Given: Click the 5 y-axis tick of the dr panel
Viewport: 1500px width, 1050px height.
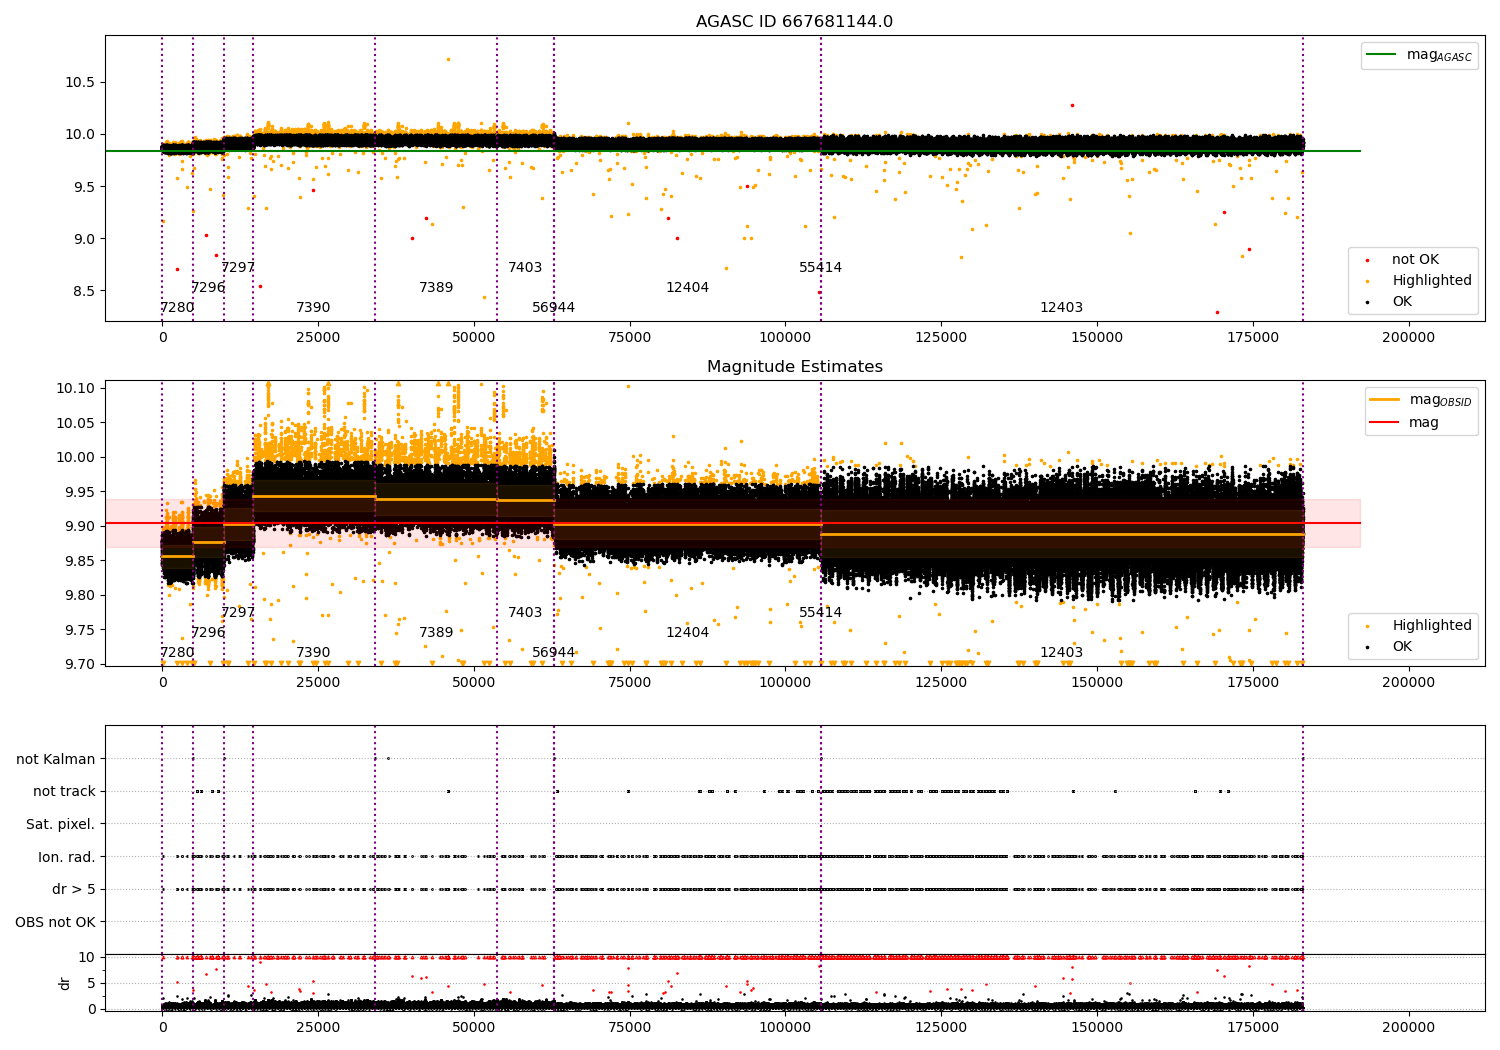Looking at the screenshot, I should (92, 983).
